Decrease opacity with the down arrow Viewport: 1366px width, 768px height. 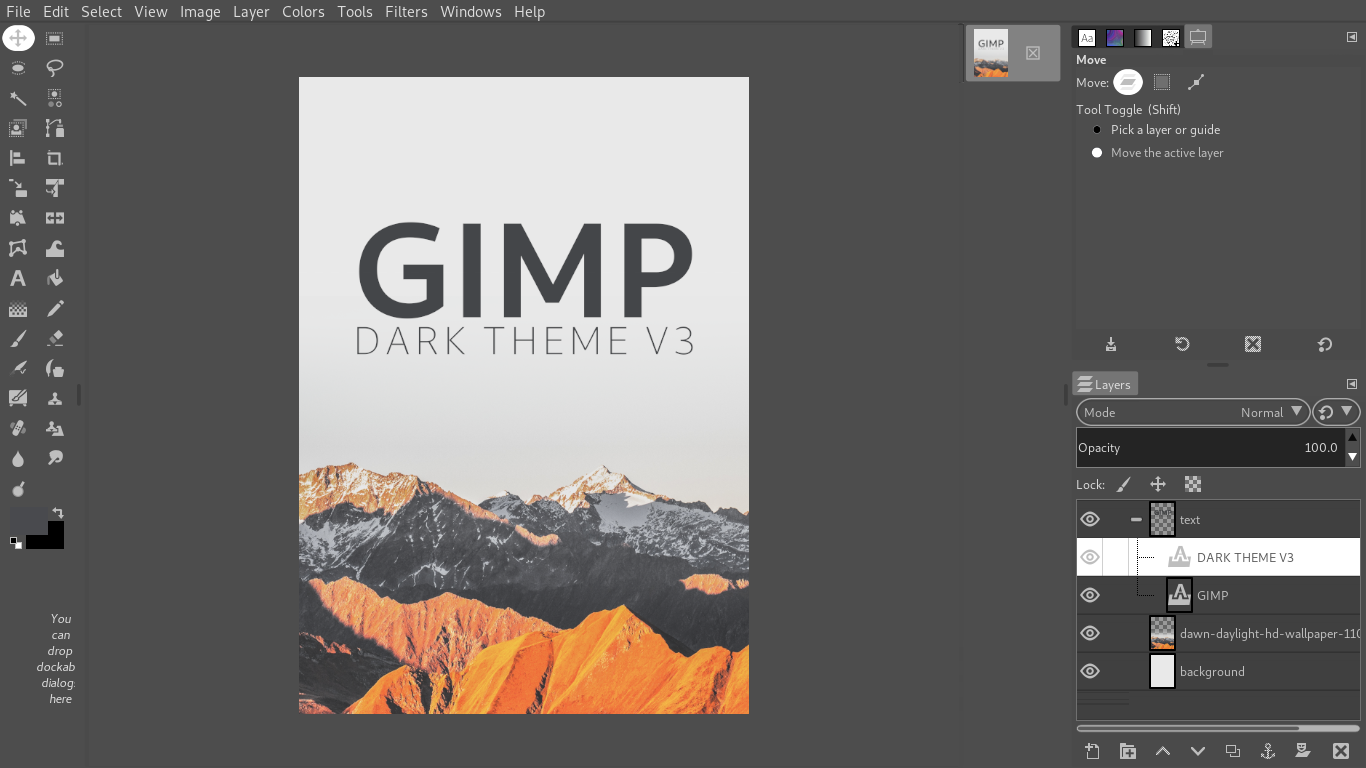click(1353, 457)
